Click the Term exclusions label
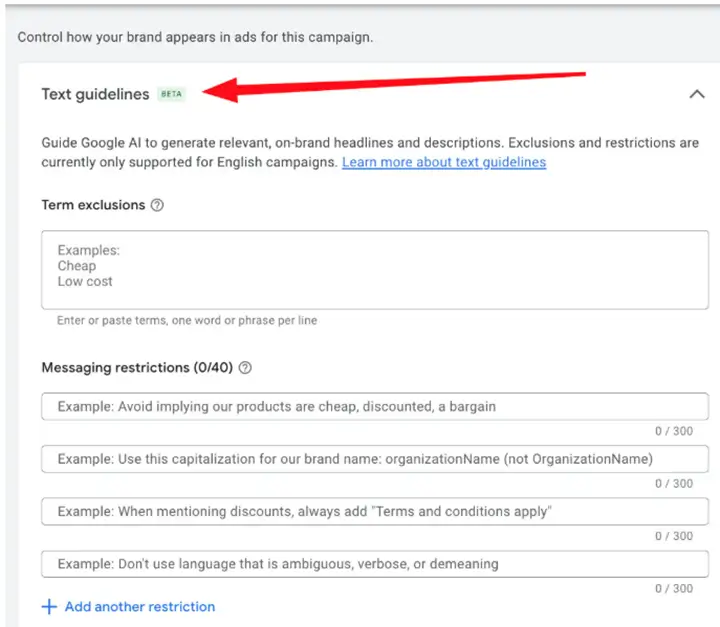Screen dimensions: 720x627 pyautogui.click(x=93, y=205)
